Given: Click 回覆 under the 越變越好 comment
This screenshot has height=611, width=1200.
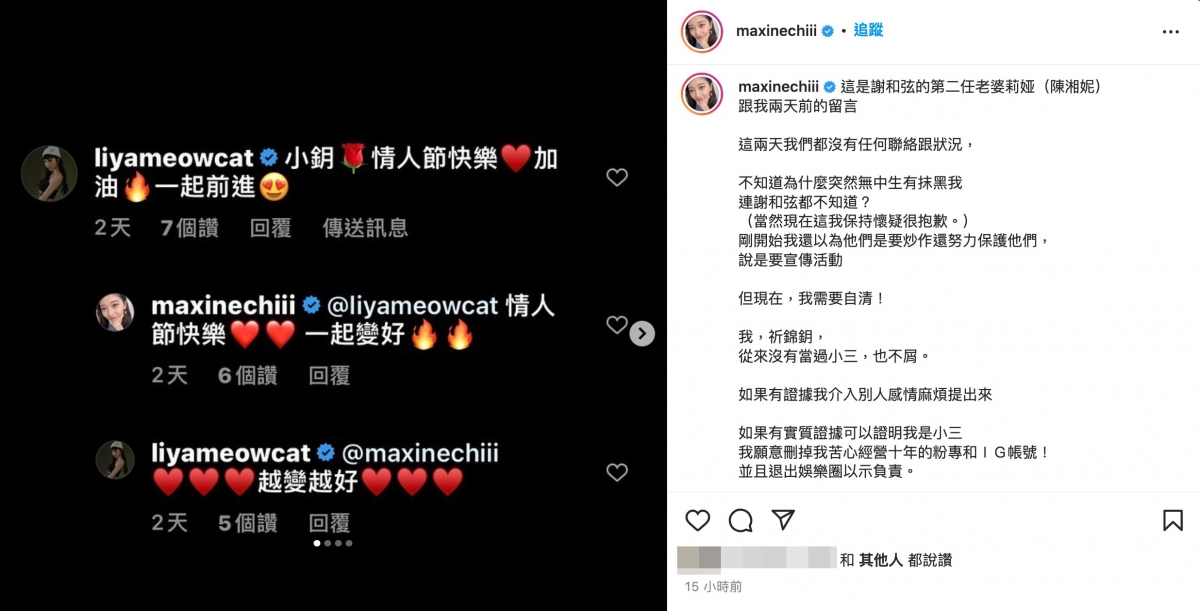Looking at the screenshot, I should [329, 522].
